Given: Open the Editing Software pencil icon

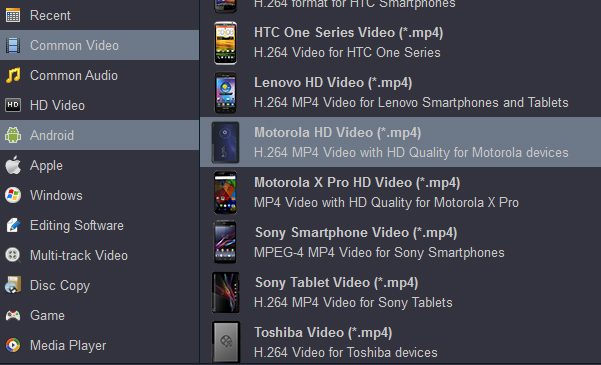Looking at the screenshot, I should pos(13,225).
